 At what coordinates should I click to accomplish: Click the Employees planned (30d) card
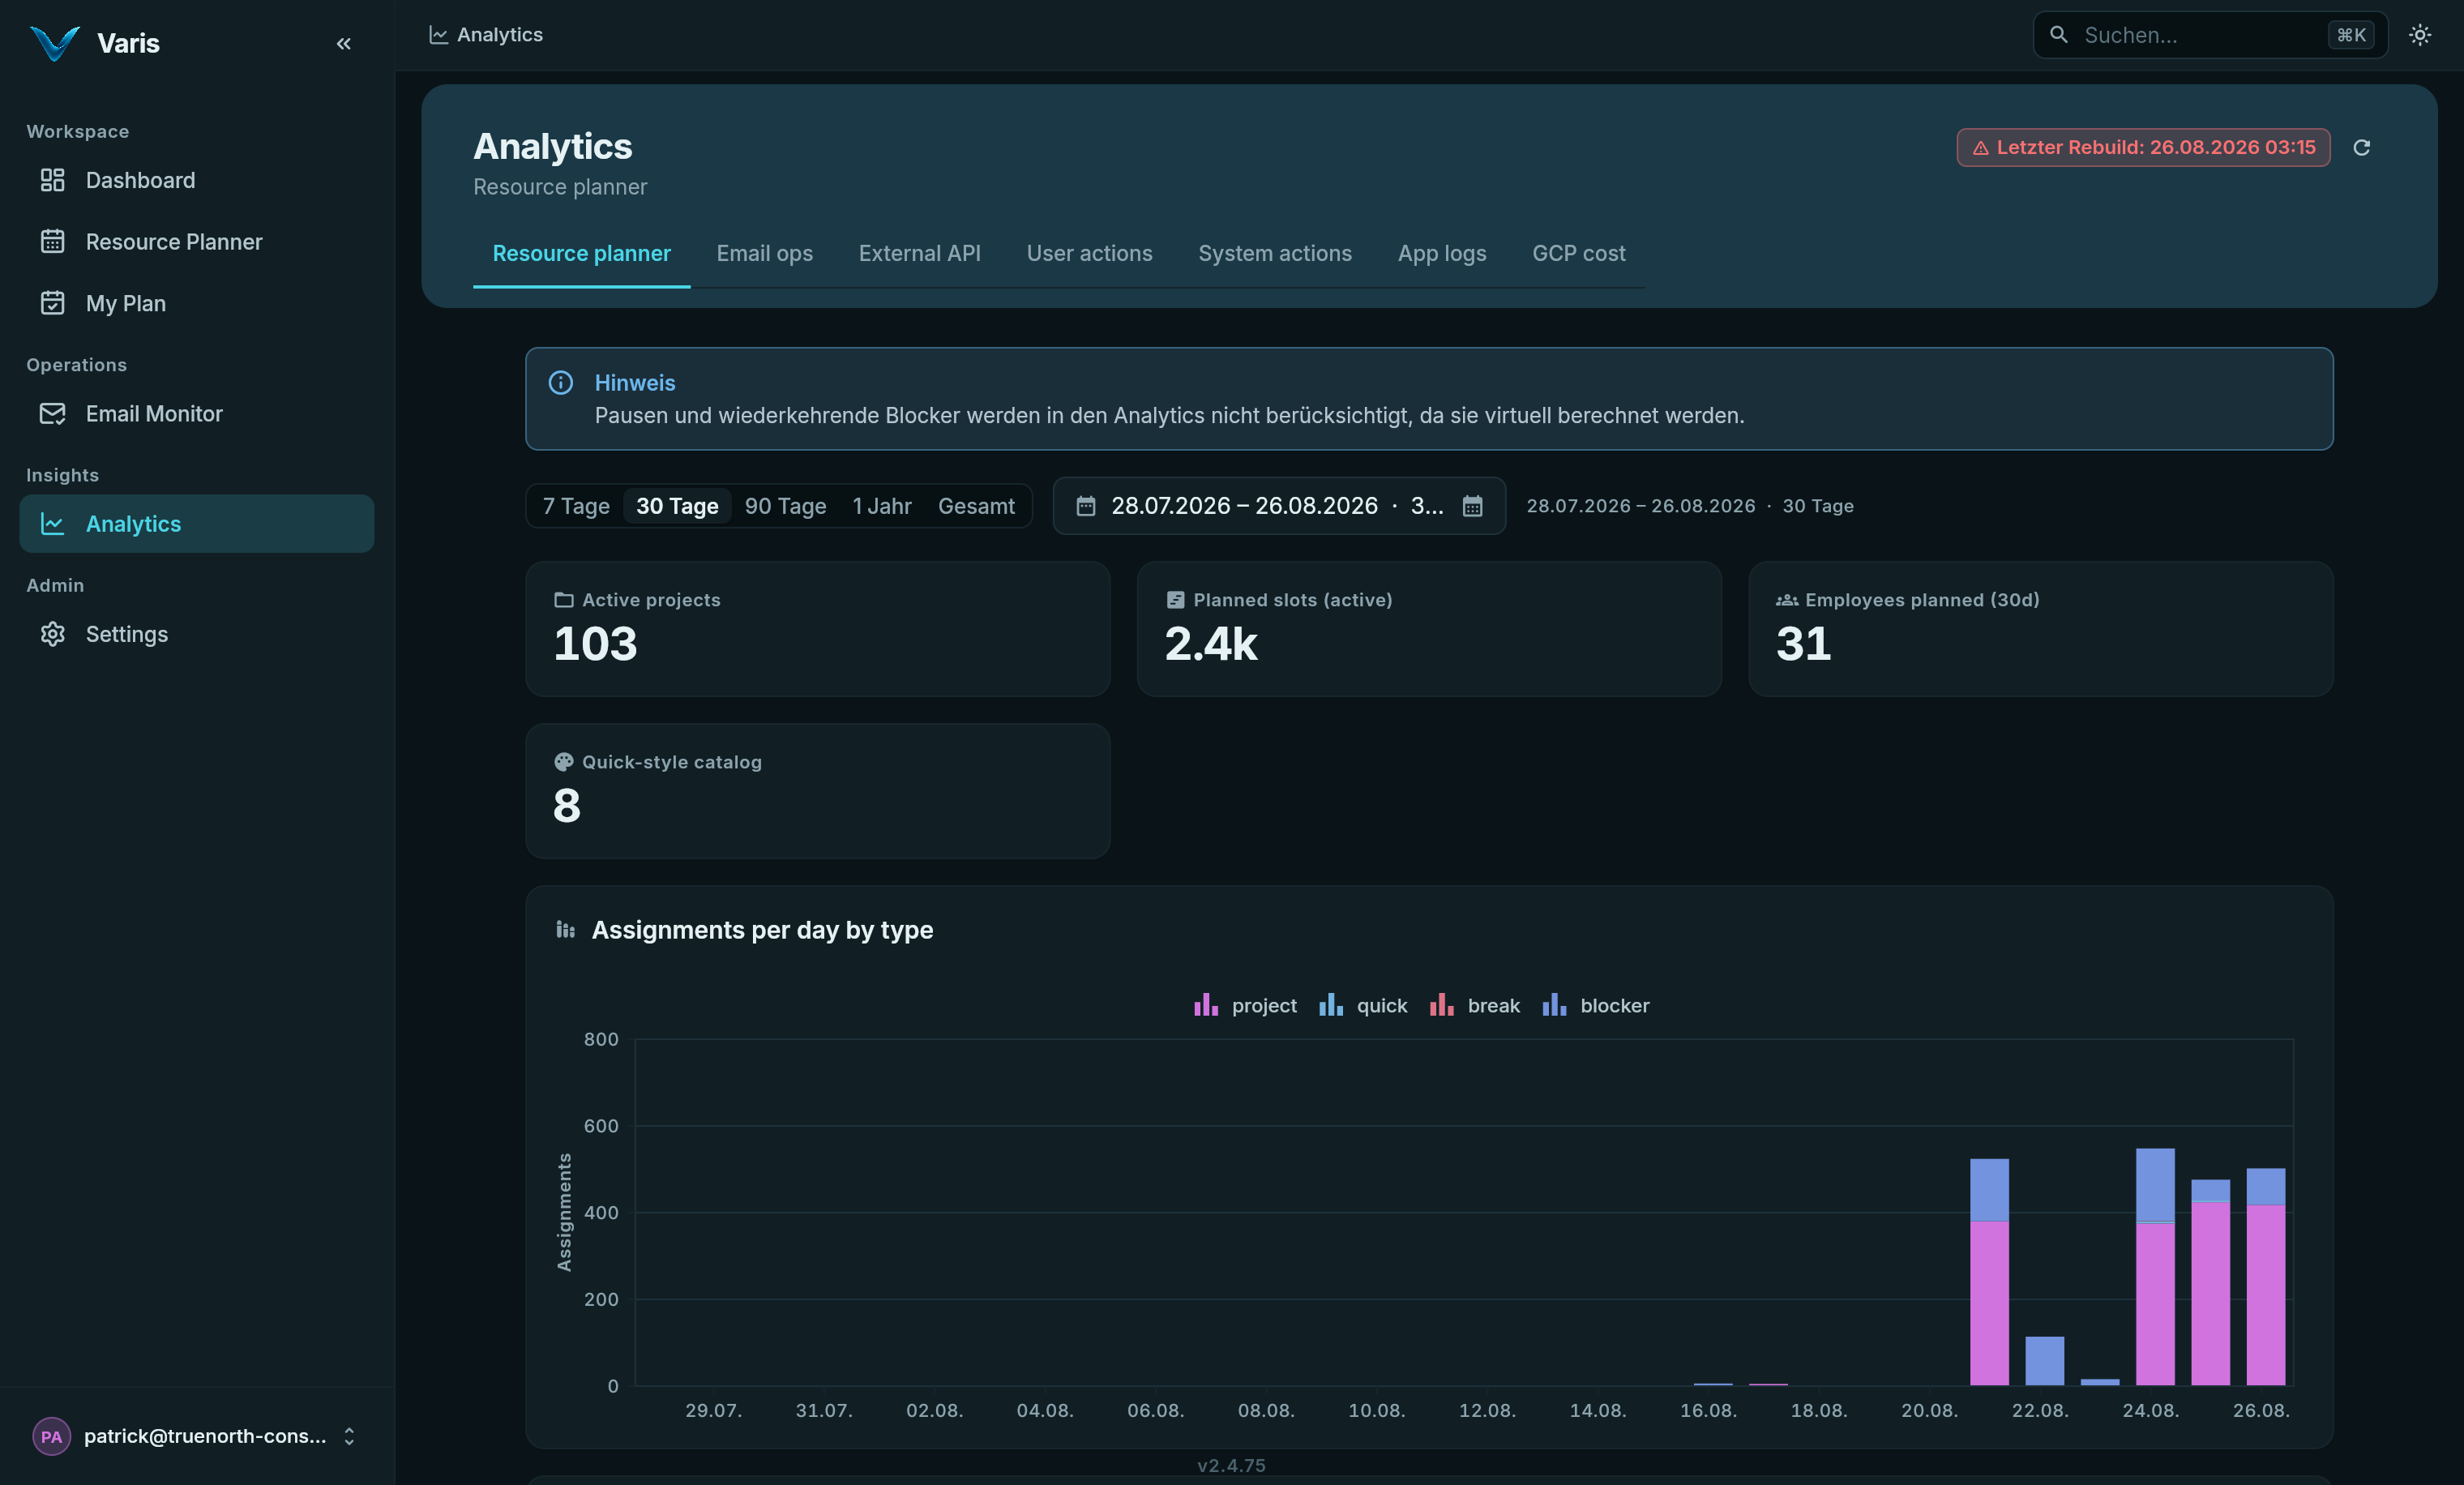[2040, 628]
